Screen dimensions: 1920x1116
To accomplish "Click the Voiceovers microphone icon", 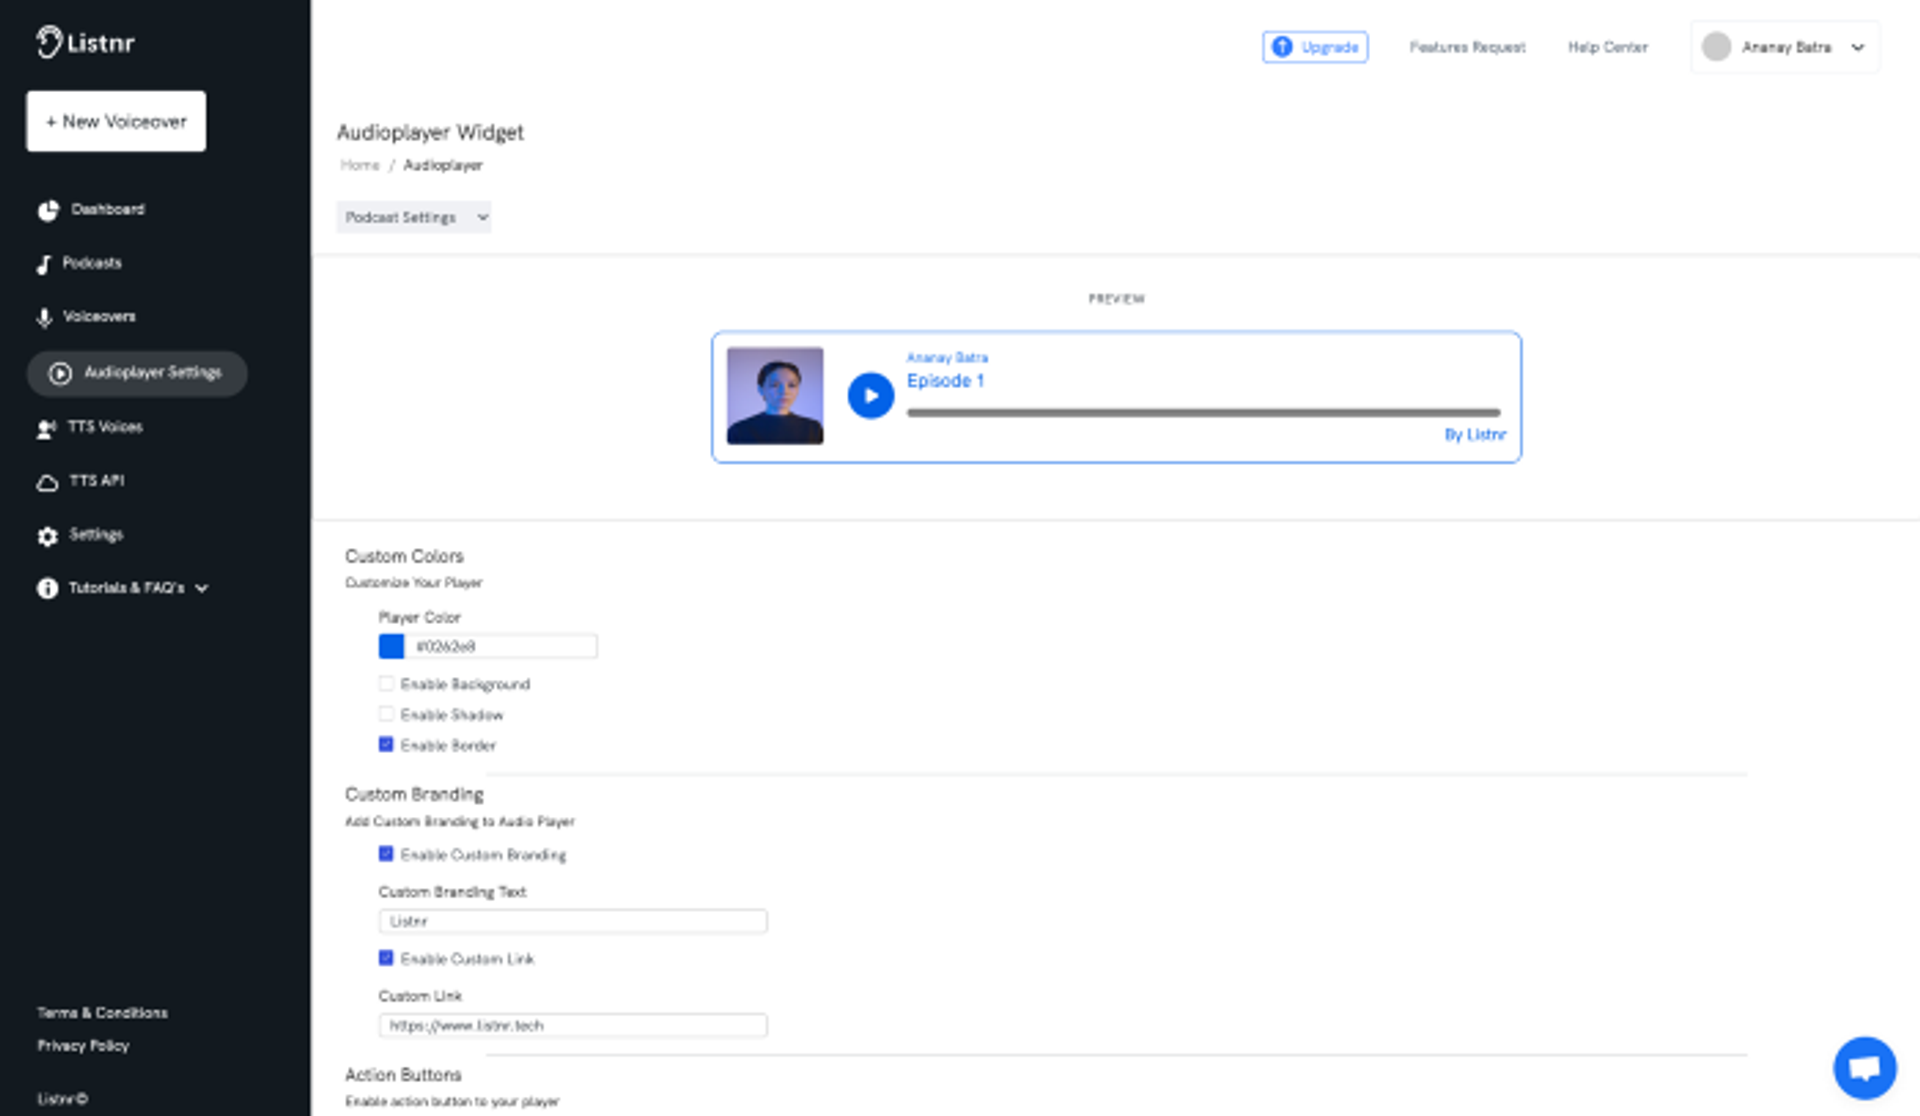I will click(44, 318).
